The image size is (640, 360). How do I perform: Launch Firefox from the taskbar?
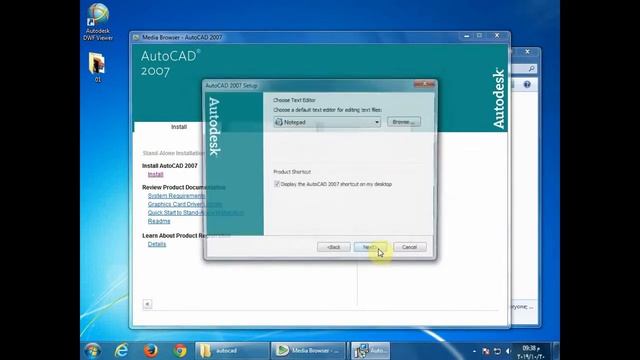[151, 351]
